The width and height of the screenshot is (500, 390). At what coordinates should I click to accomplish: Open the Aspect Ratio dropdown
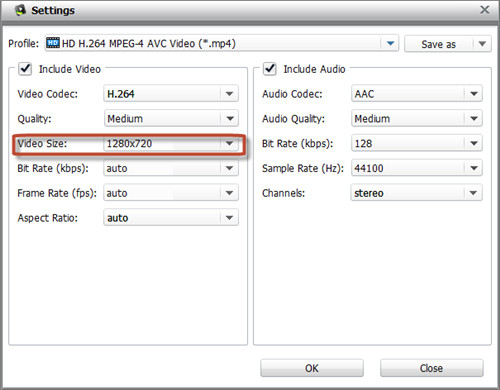click(x=171, y=218)
